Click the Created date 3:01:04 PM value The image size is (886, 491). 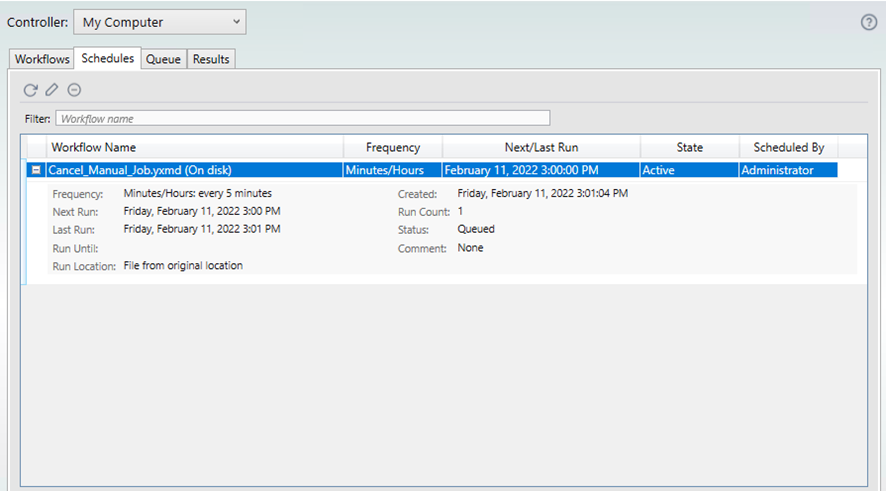coord(542,193)
